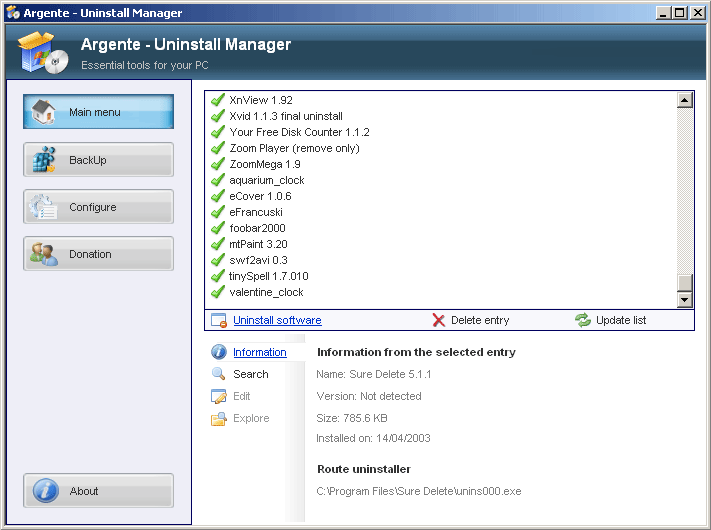The height and width of the screenshot is (530, 711).
Task: Click green checkmark beside Zoom Player
Action: (218, 148)
